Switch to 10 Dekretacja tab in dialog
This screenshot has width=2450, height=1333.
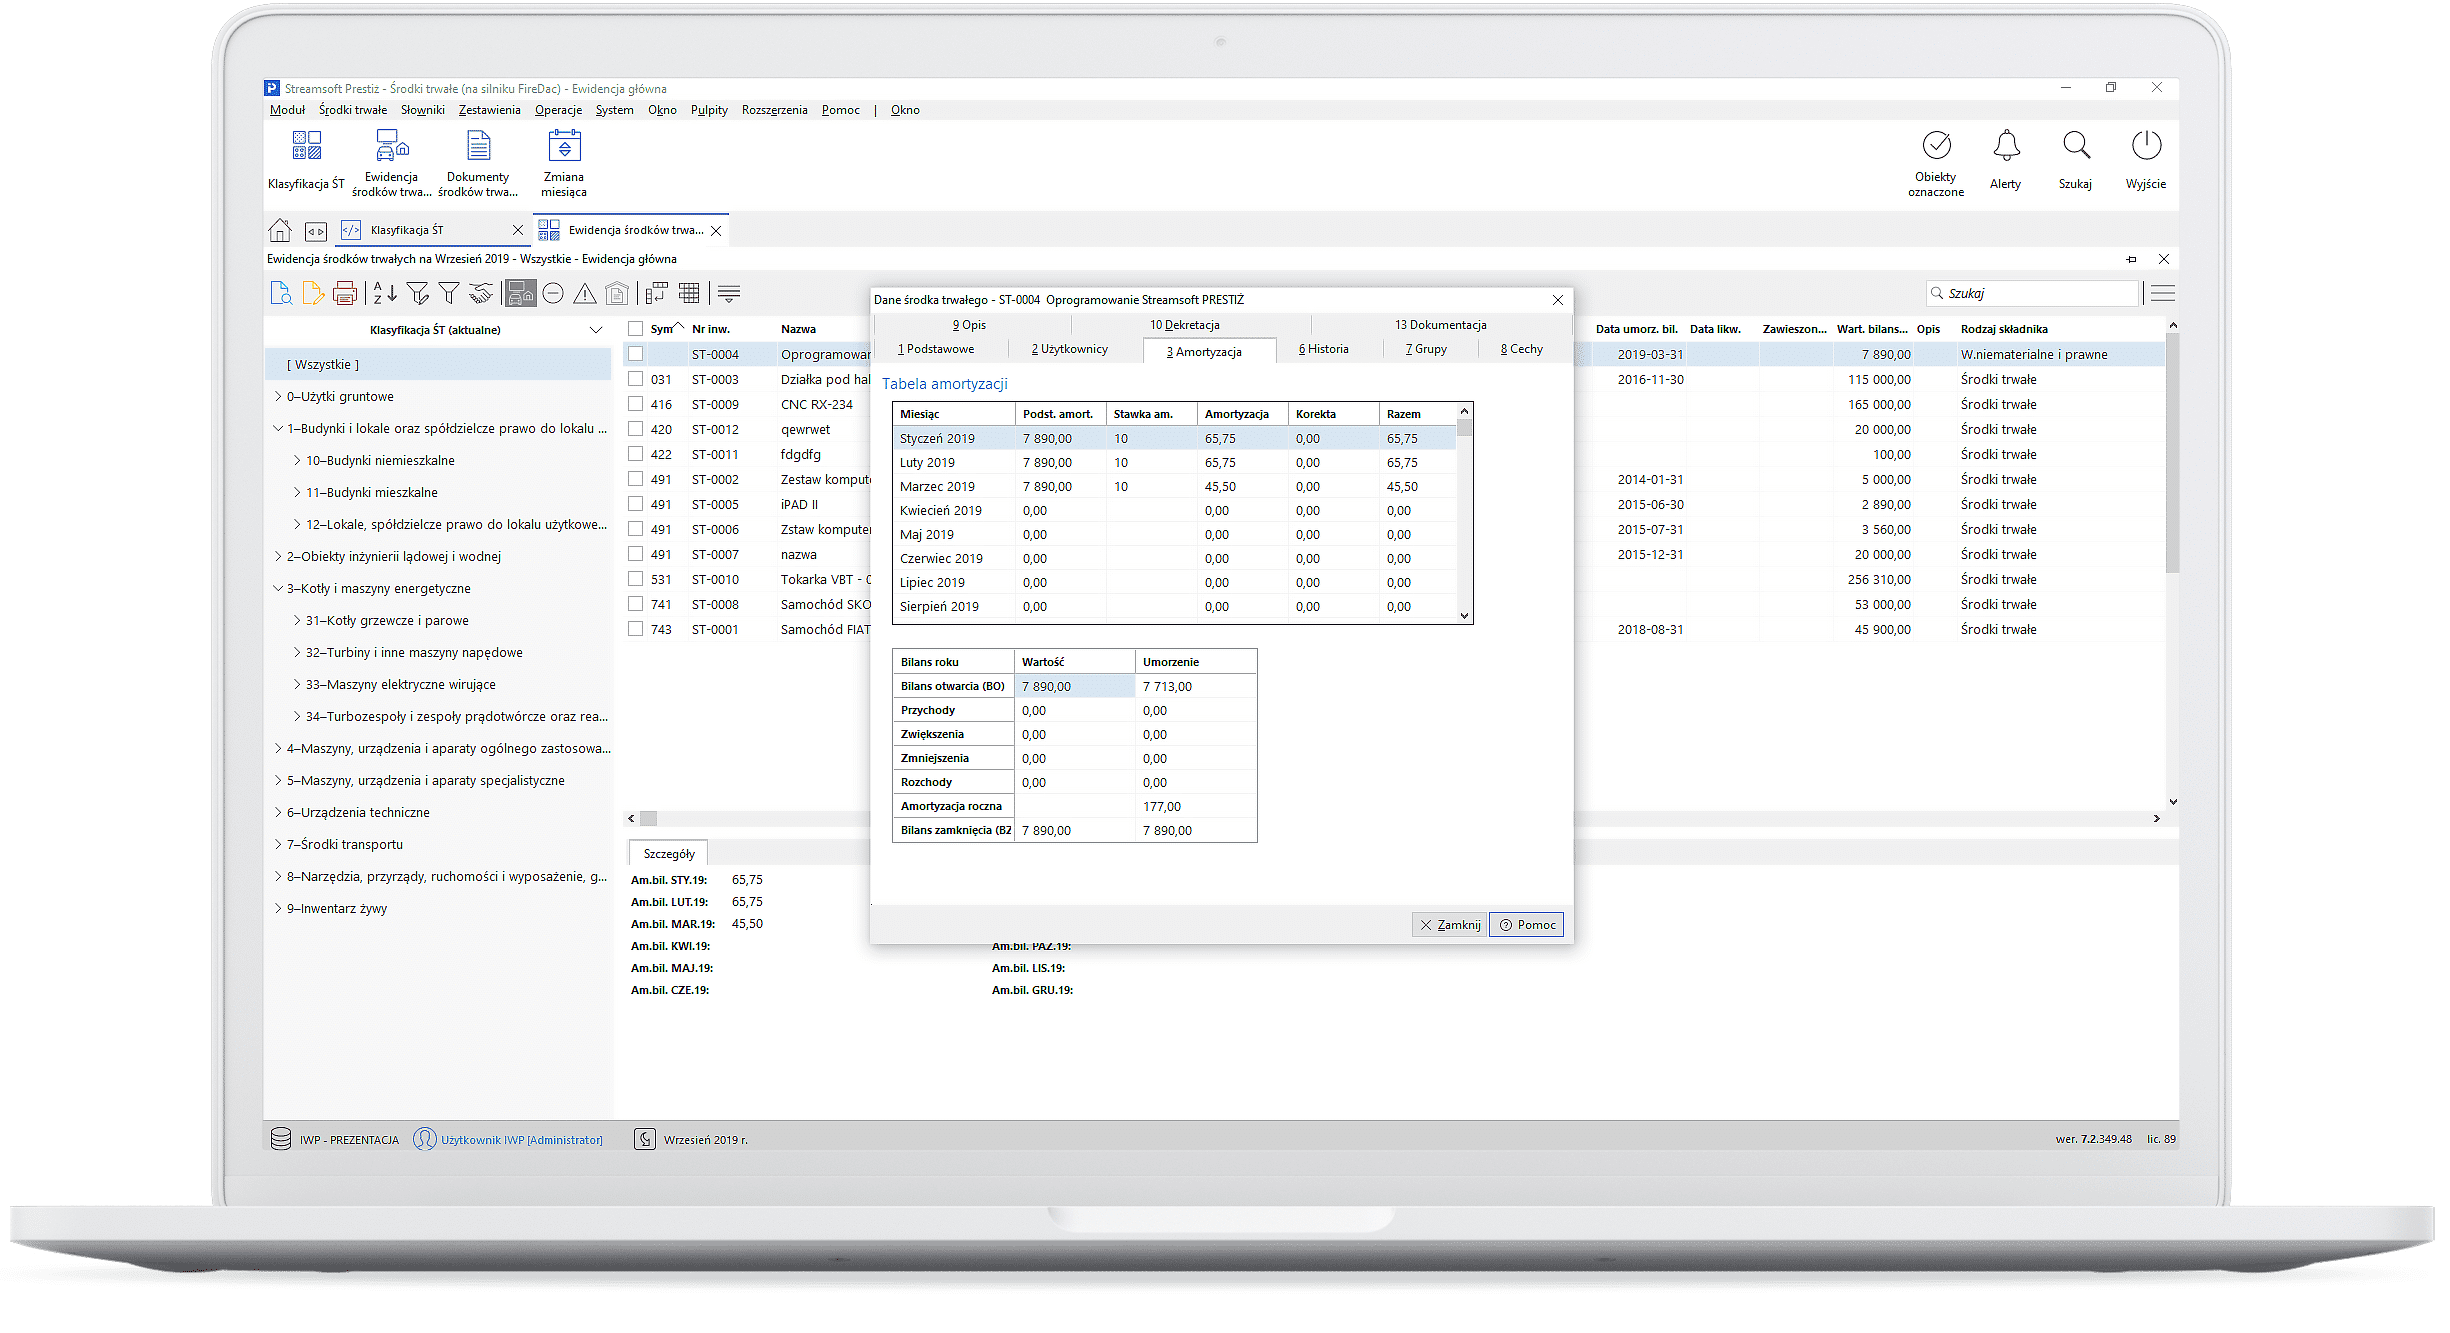coord(1184,325)
